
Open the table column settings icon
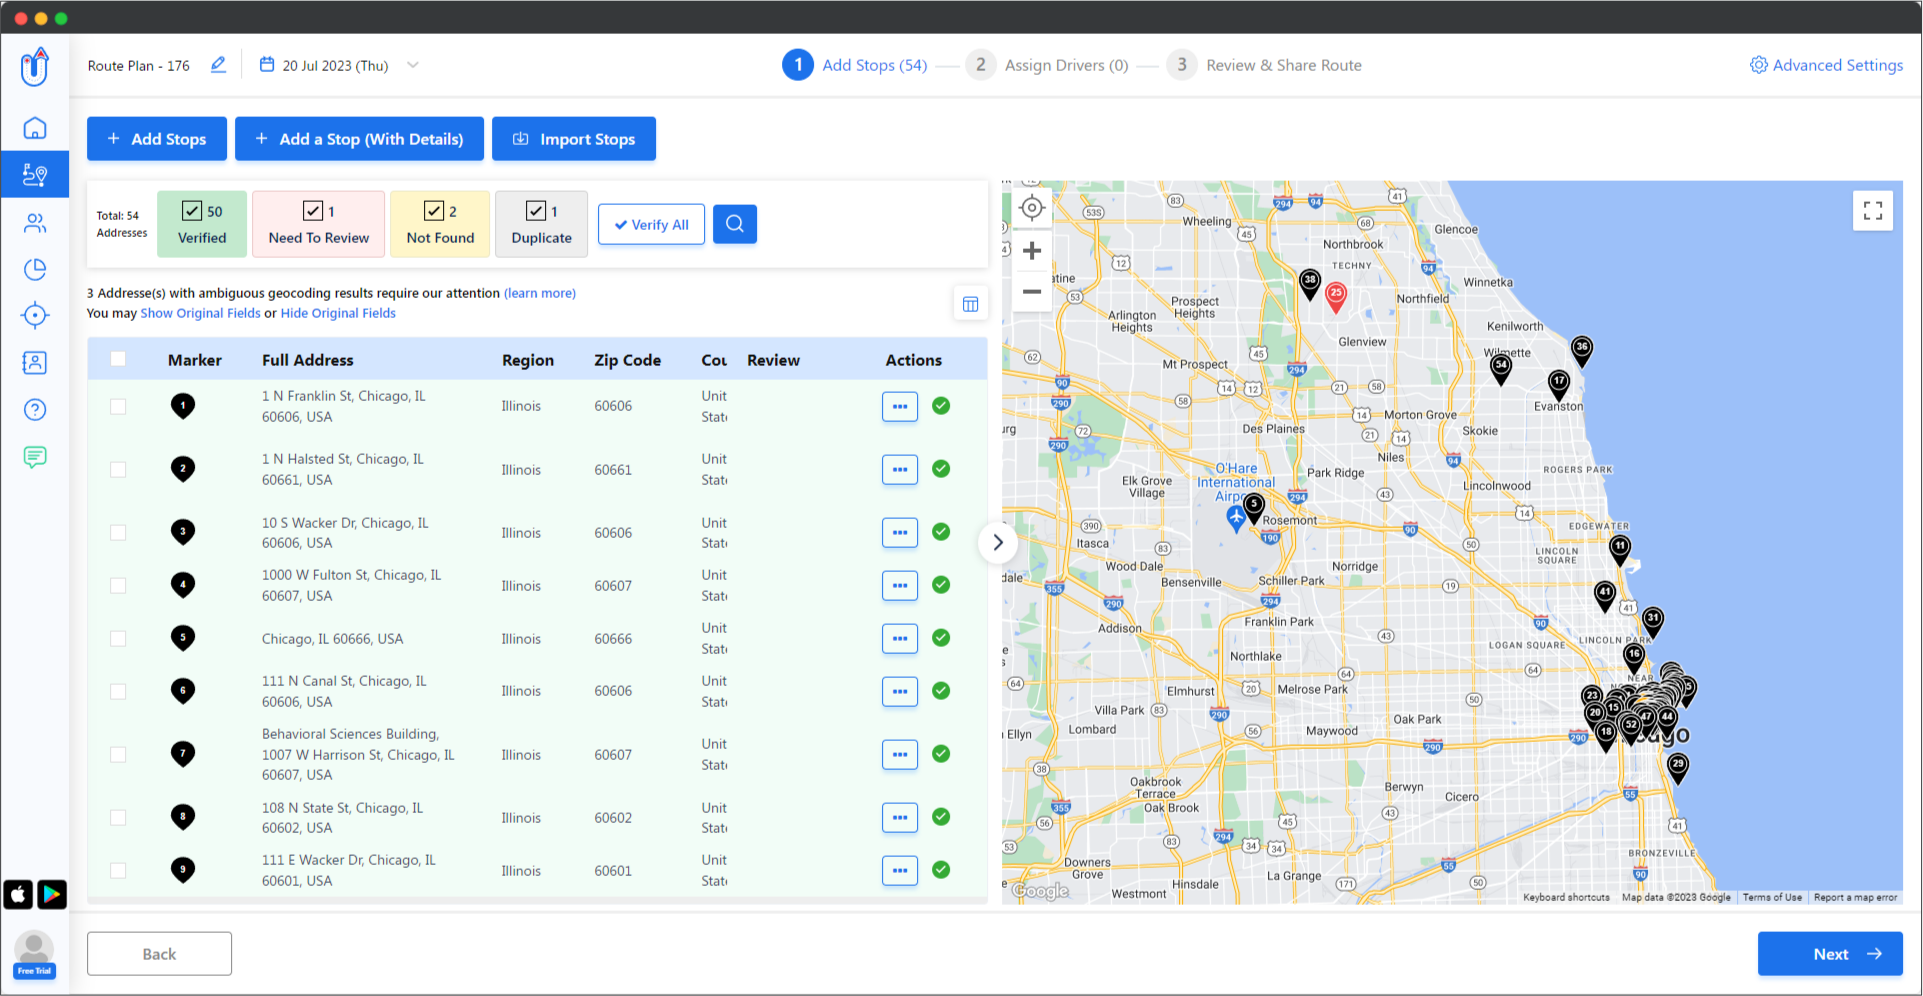[x=970, y=304]
